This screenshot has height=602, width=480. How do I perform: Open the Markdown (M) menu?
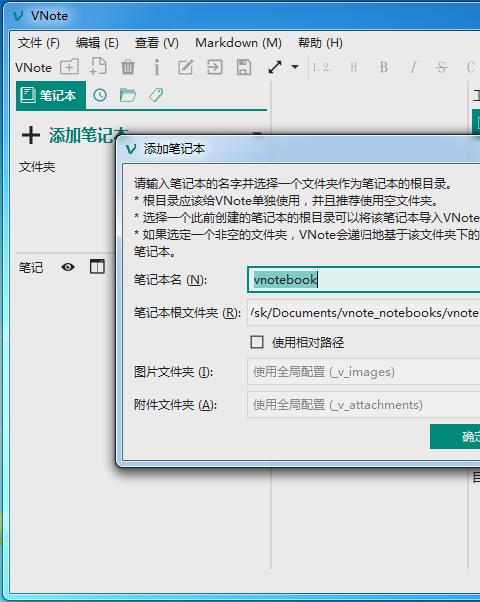(x=238, y=42)
